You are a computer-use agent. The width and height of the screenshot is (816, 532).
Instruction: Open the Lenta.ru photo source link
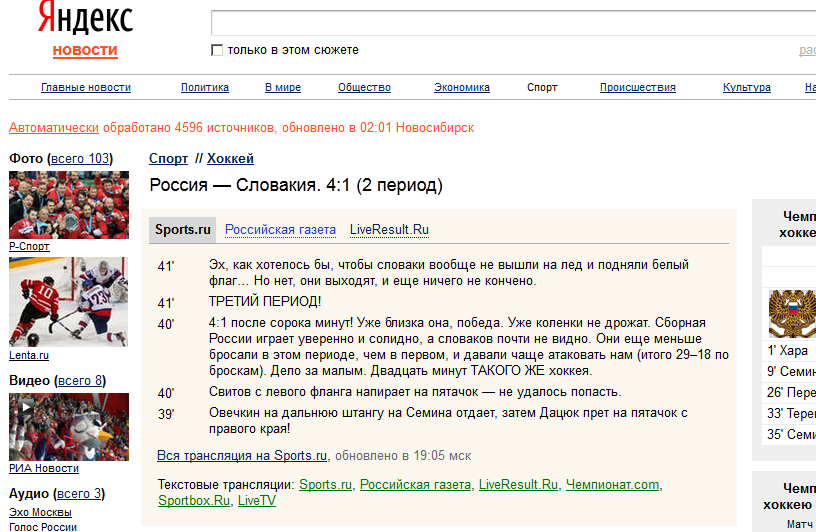(29, 355)
